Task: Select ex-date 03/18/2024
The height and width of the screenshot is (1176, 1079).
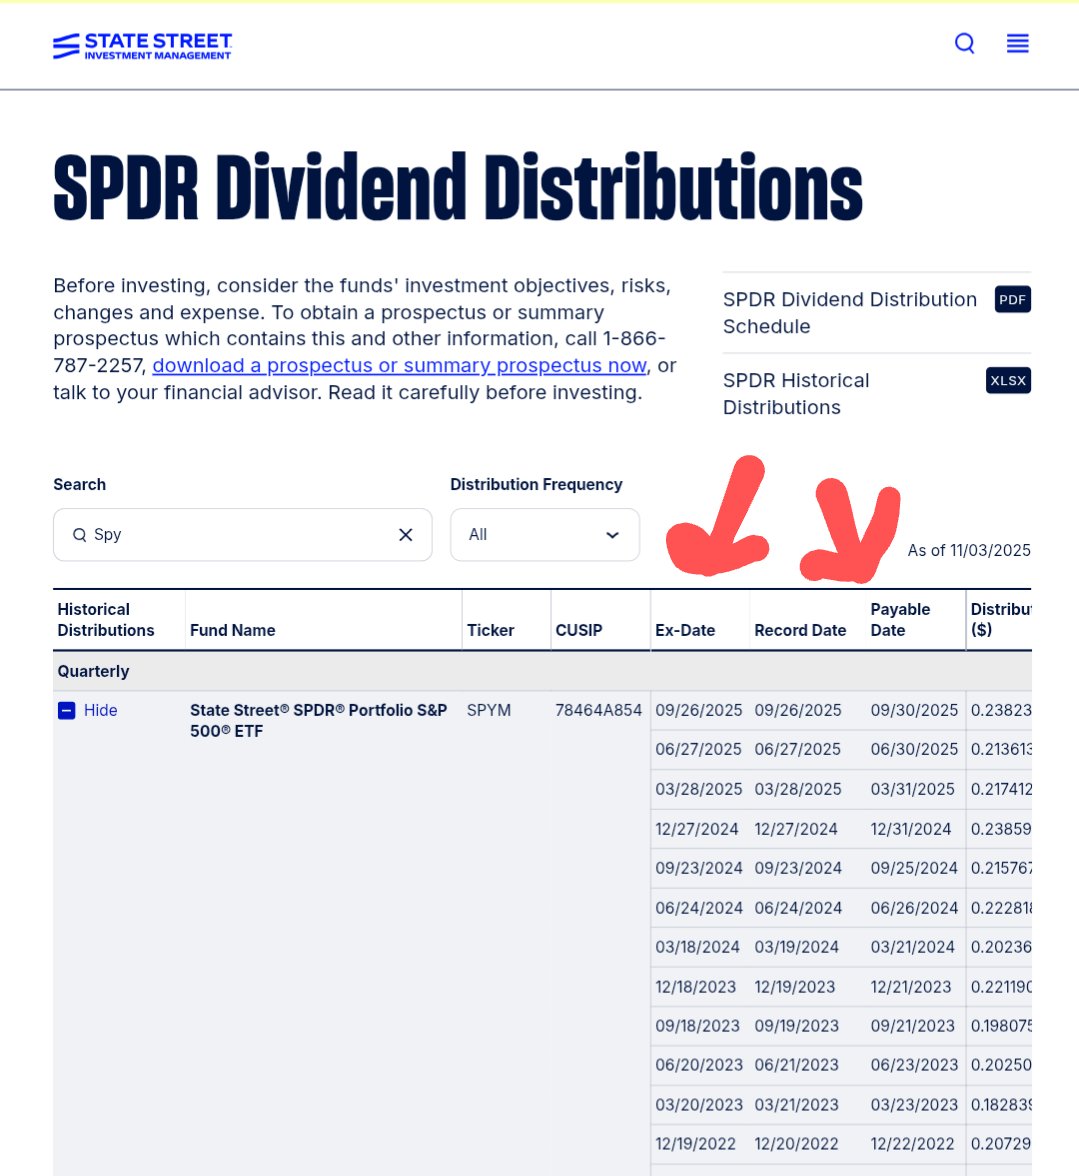Action: coord(697,947)
